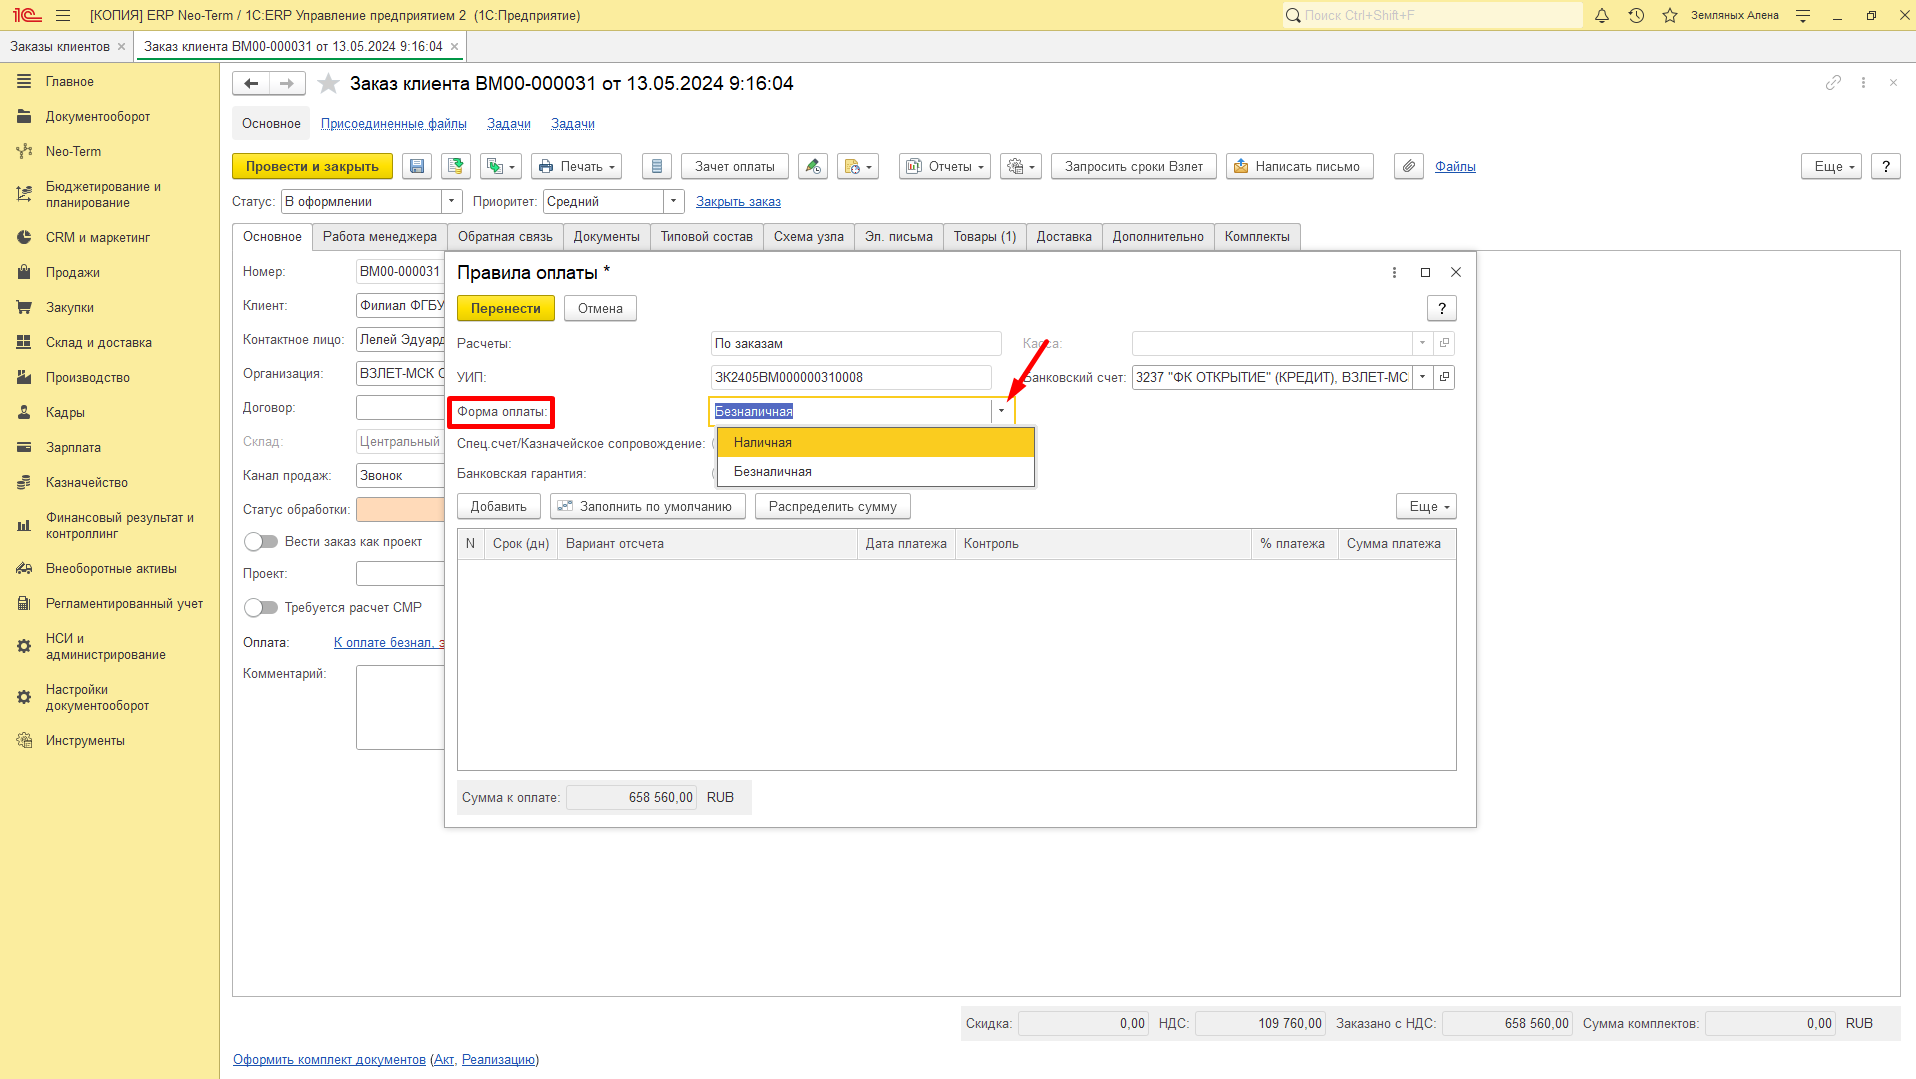Open the Отчеты dropdown button
Screen dimensions: 1916x1079
[945, 167]
